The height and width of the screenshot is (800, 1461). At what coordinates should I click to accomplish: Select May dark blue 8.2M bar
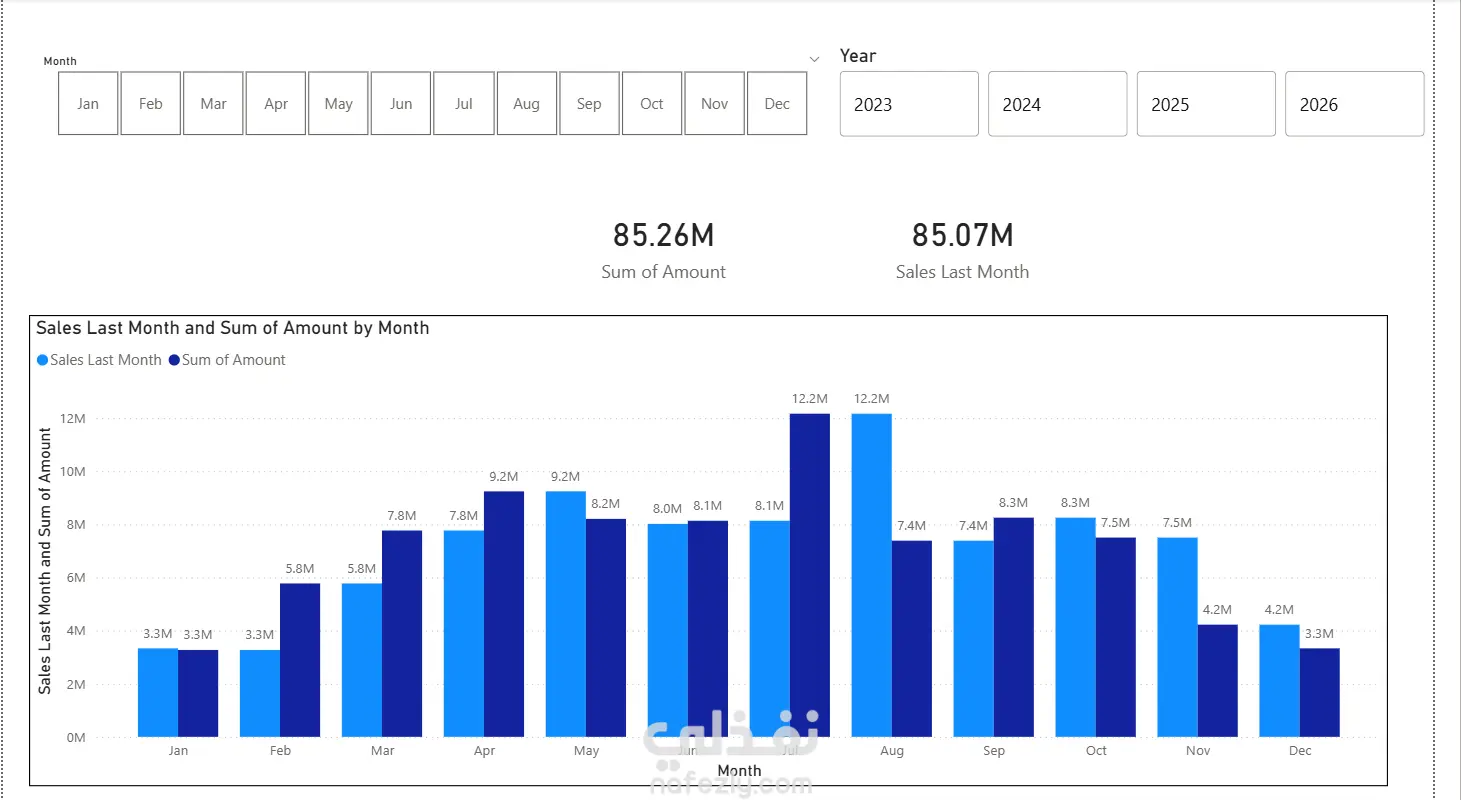point(606,629)
